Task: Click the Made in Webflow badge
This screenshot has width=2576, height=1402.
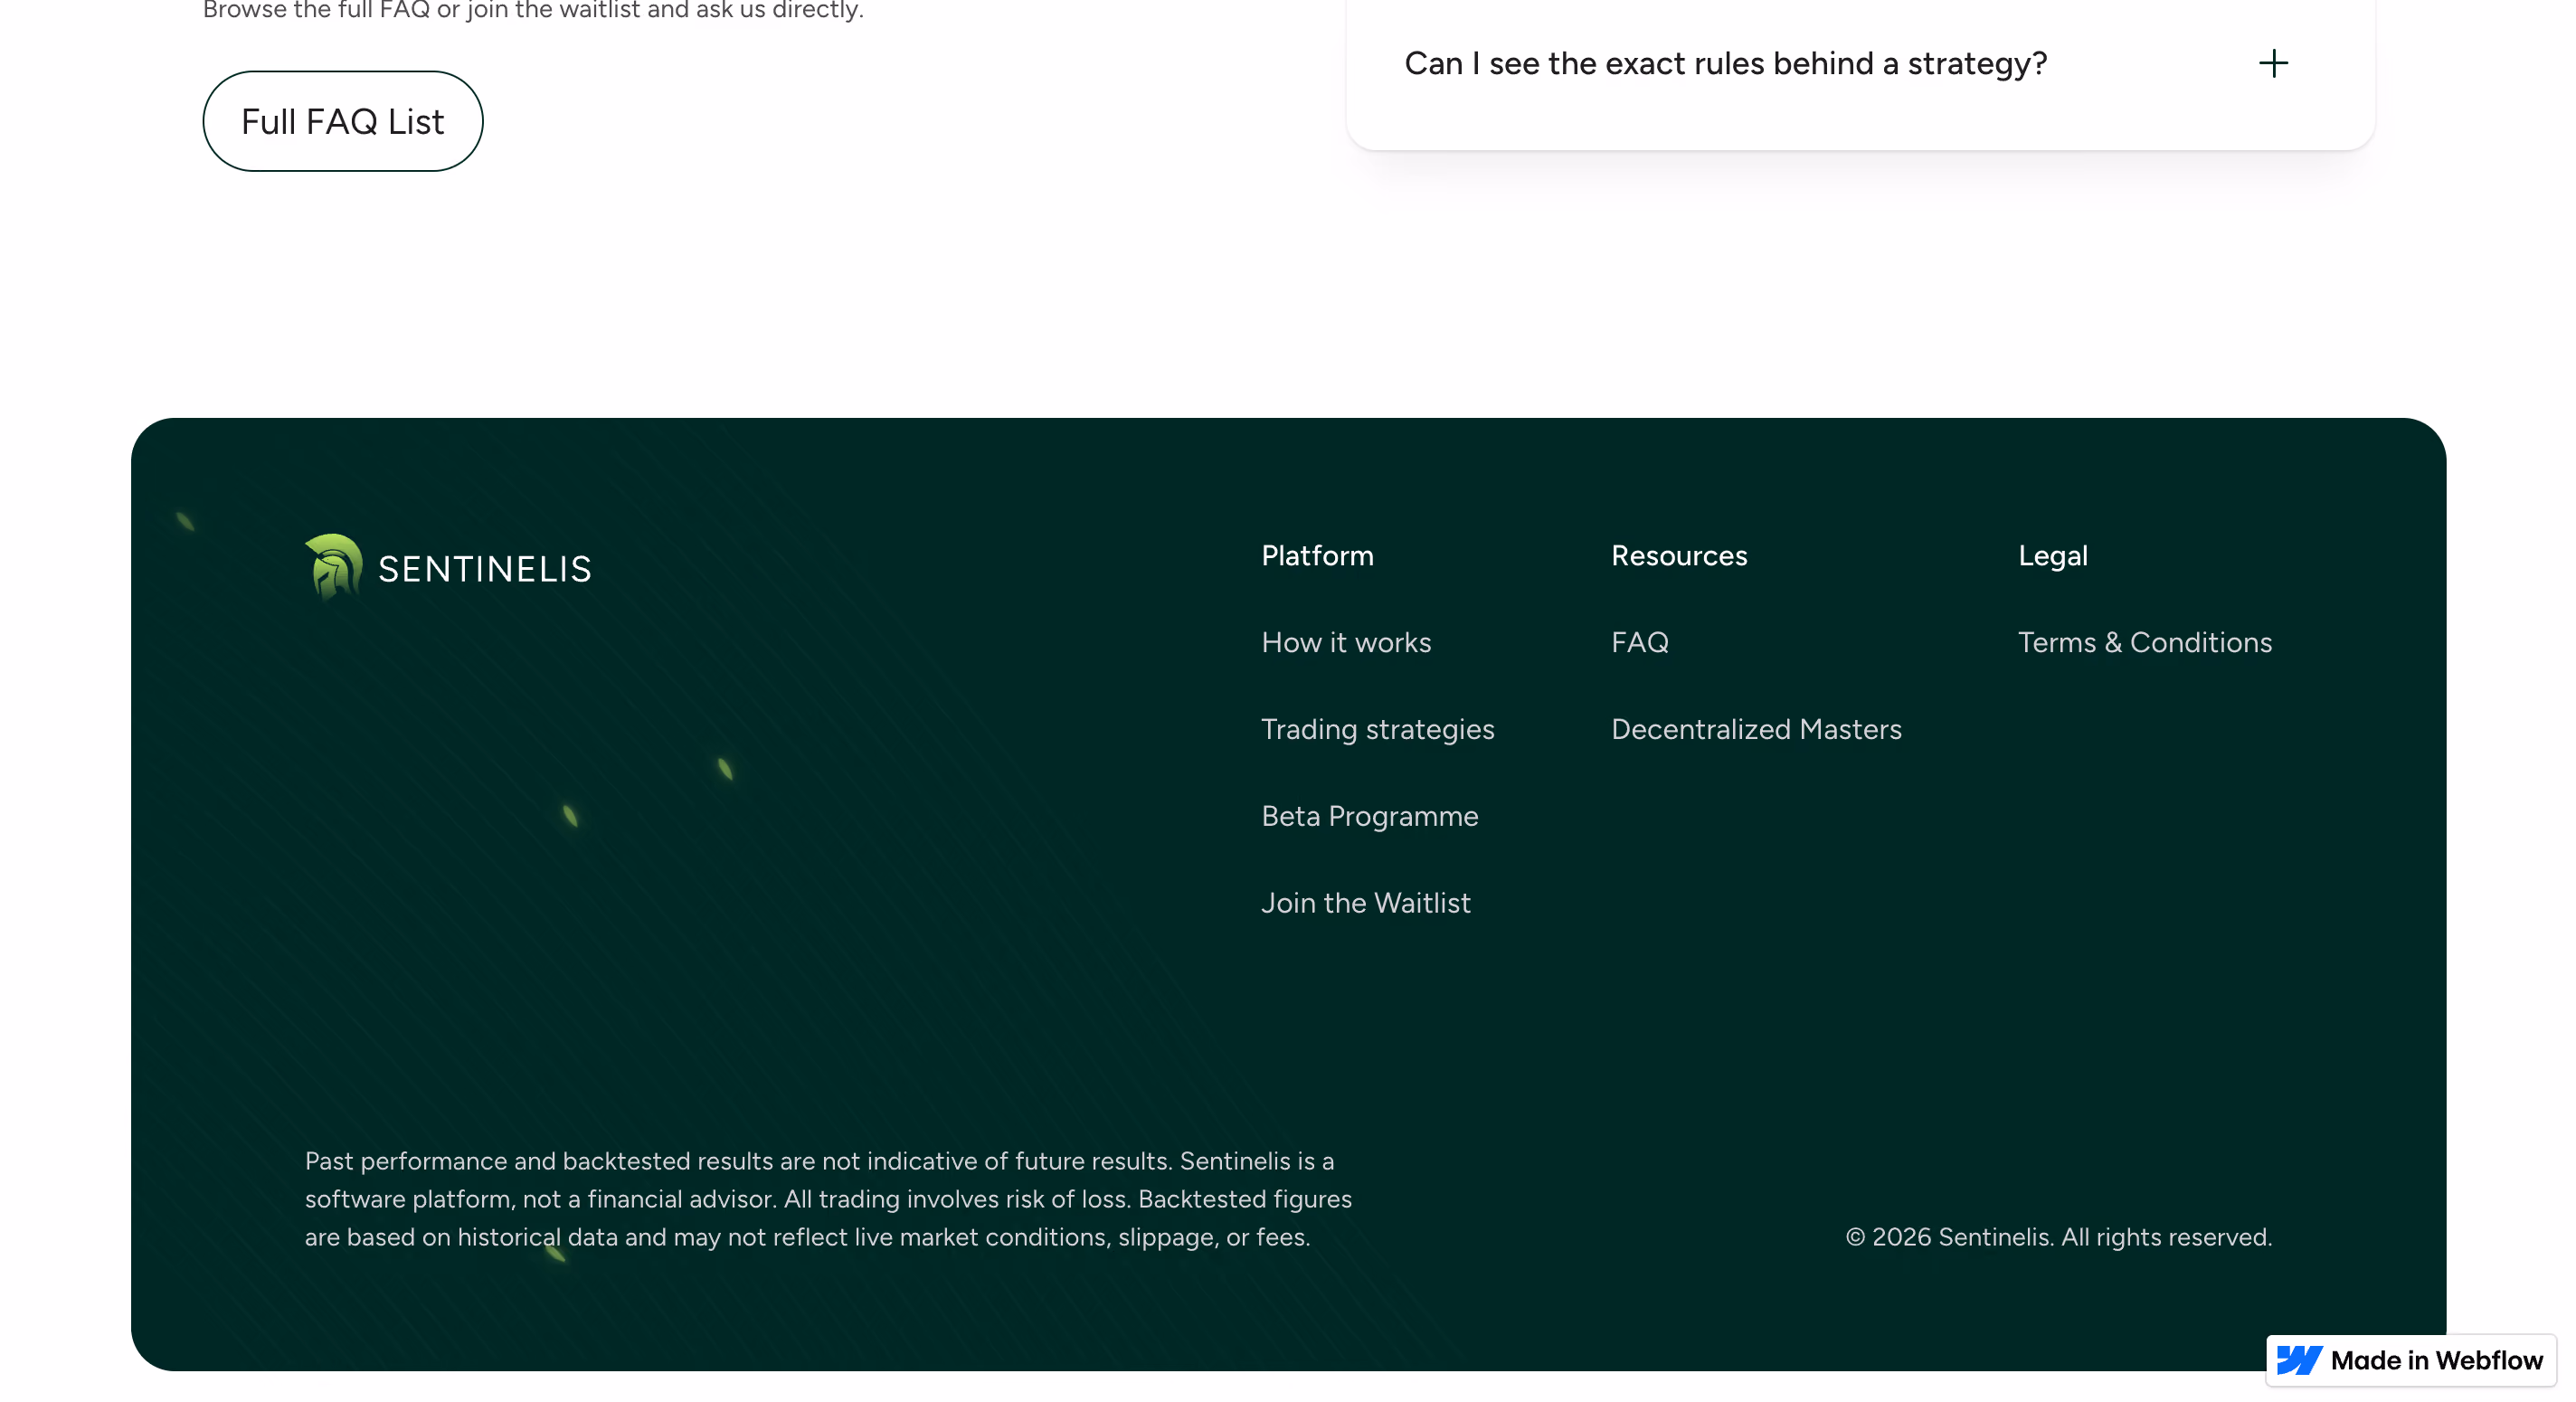Action: (x=2411, y=1360)
